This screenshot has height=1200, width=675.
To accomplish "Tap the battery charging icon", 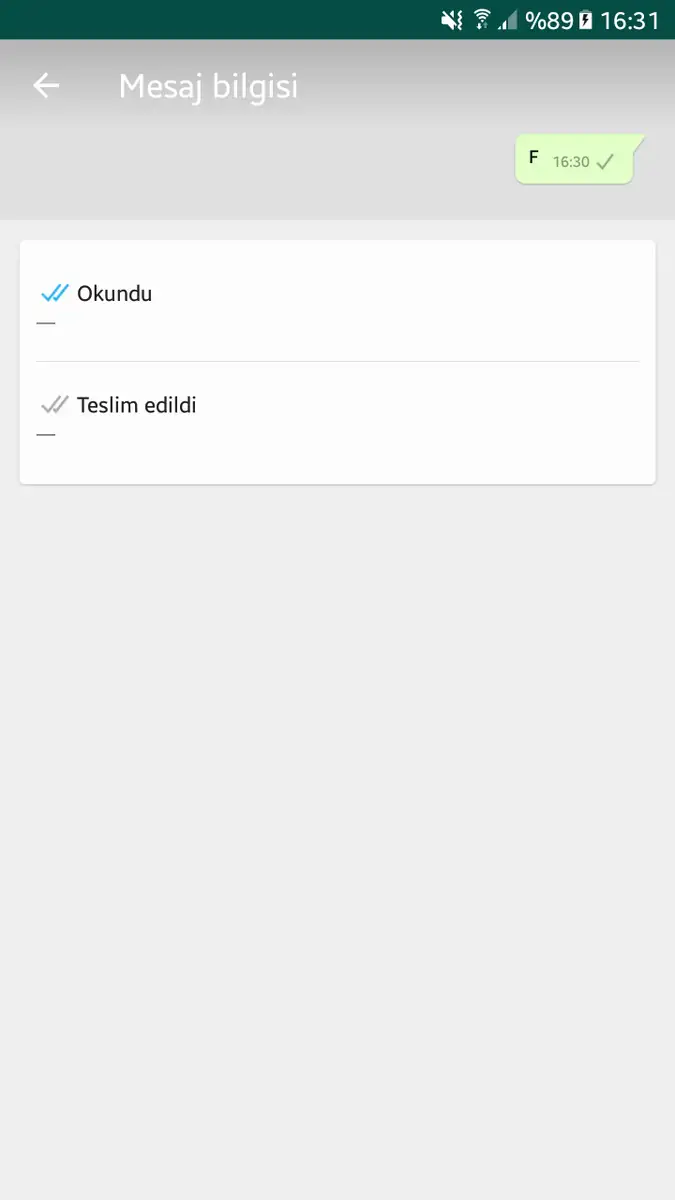I will [x=585, y=20].
